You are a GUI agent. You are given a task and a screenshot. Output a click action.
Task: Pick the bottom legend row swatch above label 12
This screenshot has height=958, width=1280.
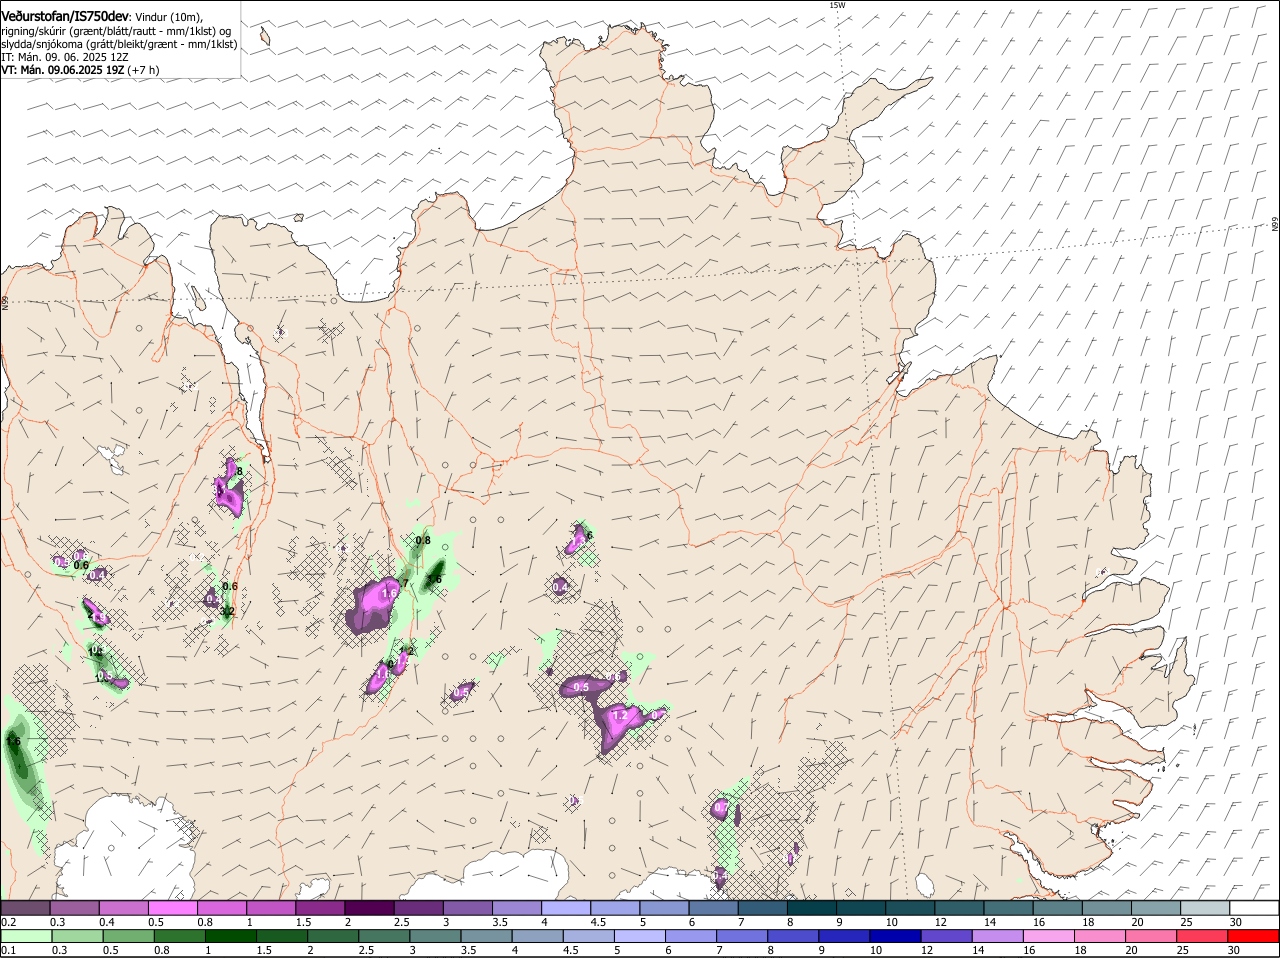click(948, 936)
